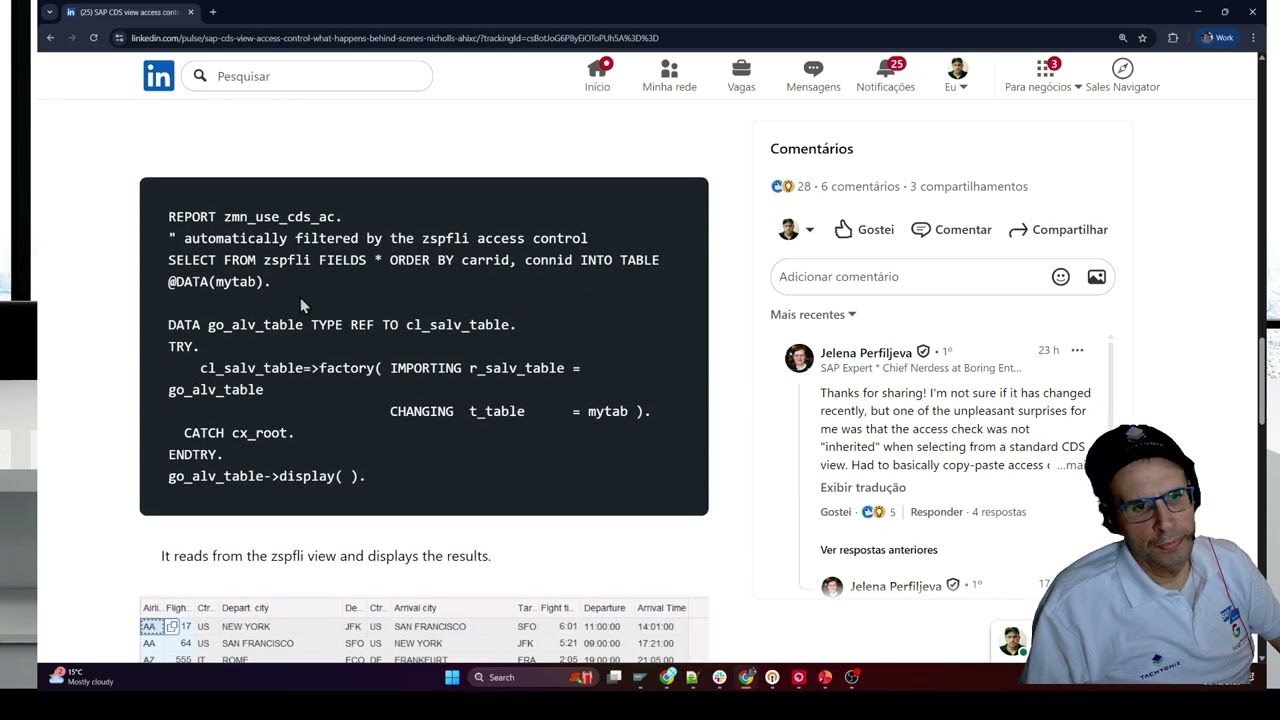Click browser forward arrow
The height and width of the screenshot is (720, 1280).
pos(72,38)
